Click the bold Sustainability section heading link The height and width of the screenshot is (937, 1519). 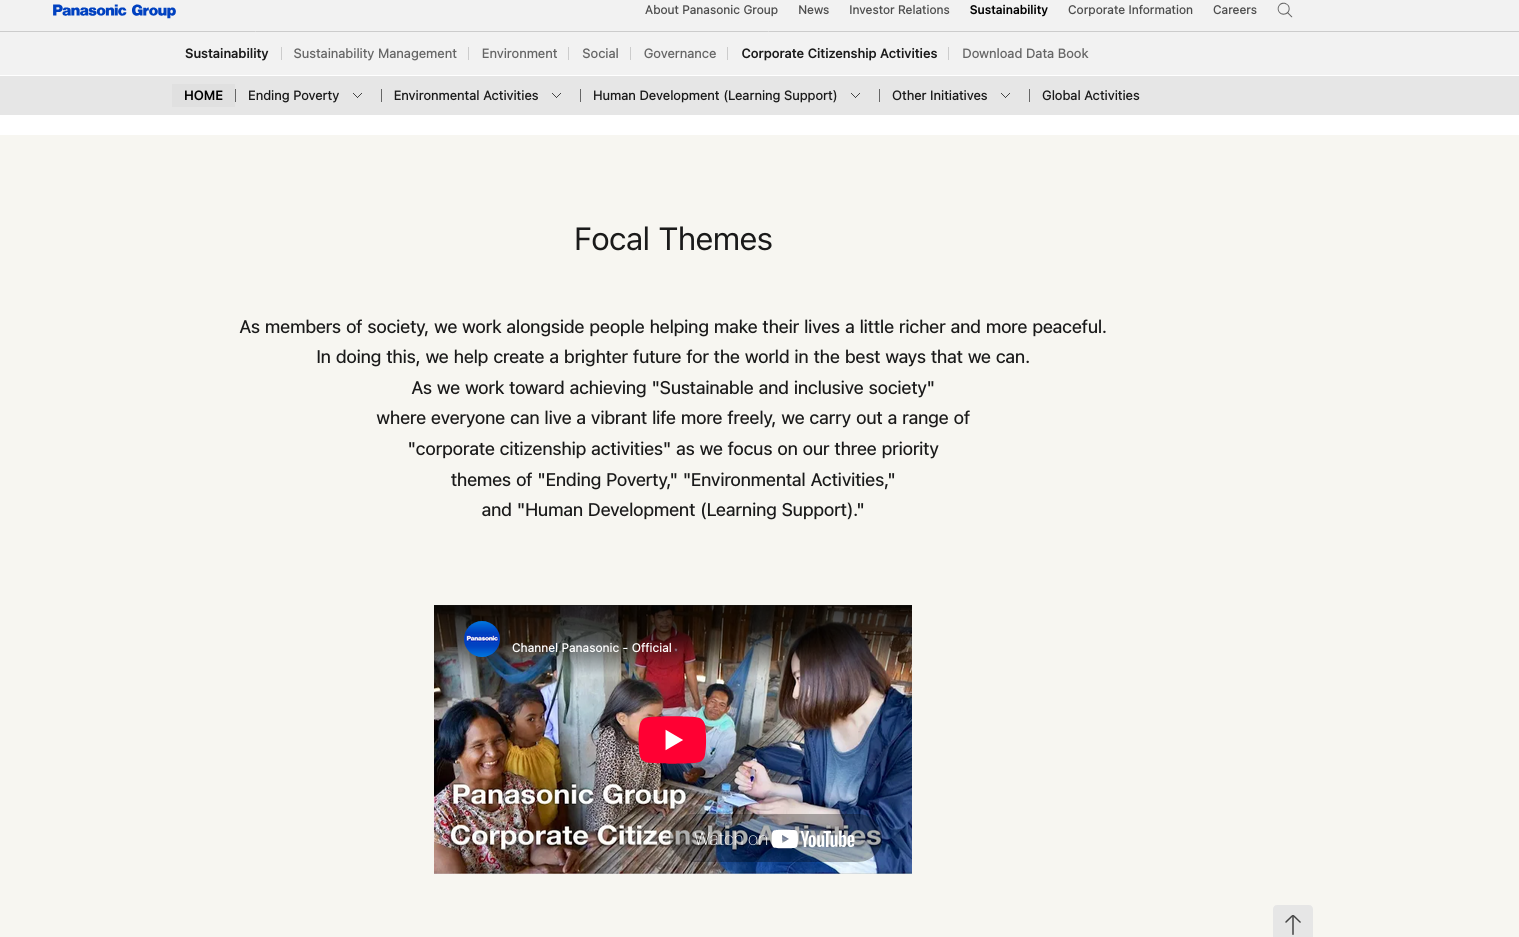[x=226, y=54]
